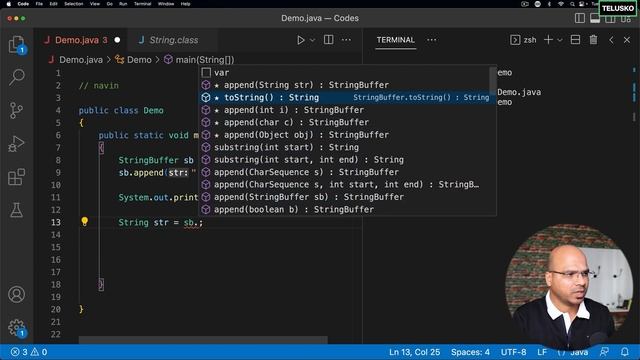Image resolution: width=640 pixels, height=360 pixels.
Task: Click Spaces: 4 indentation setting
Action: point(470,352)
